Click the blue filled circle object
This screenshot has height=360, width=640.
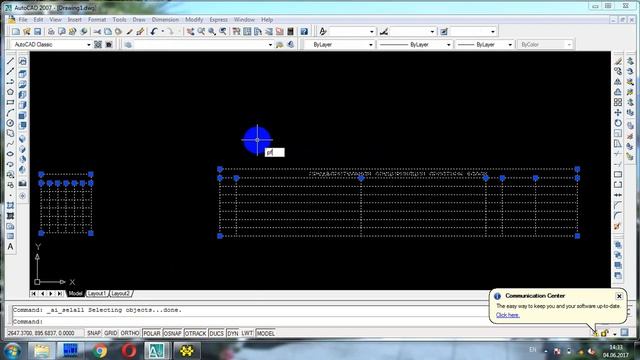[x=257, y=140]
